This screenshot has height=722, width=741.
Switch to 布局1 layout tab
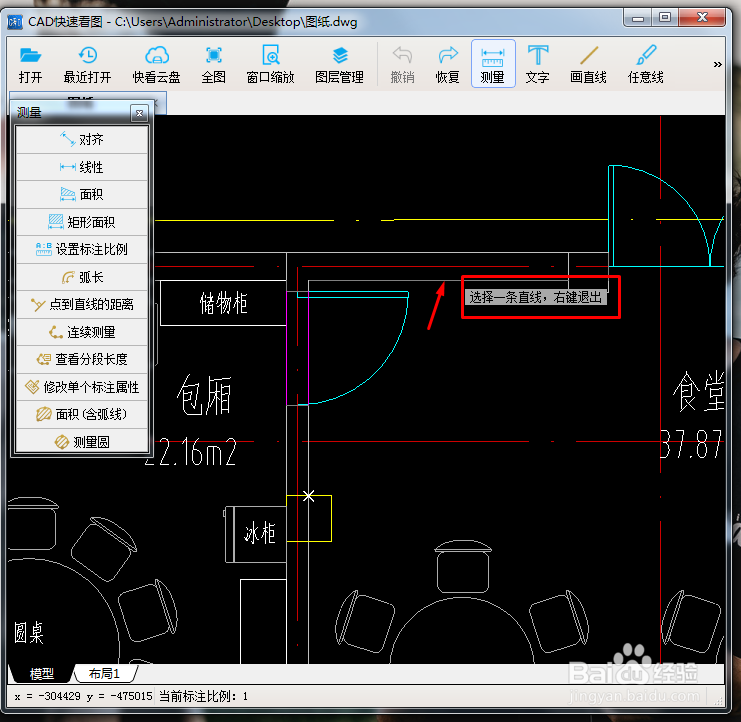point(104,673)
